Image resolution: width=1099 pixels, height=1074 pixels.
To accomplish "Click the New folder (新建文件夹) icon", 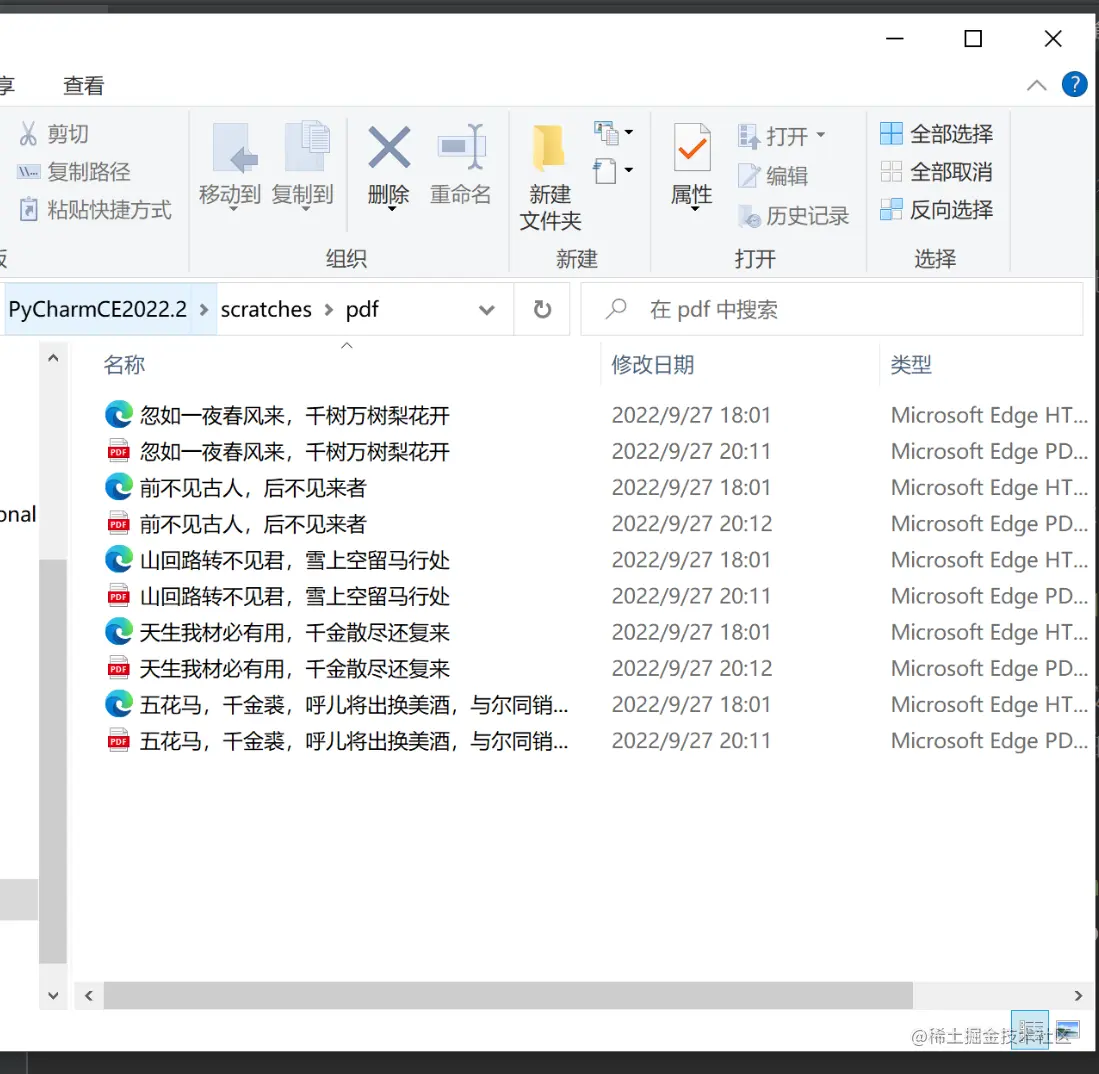I will coord(549,148).
